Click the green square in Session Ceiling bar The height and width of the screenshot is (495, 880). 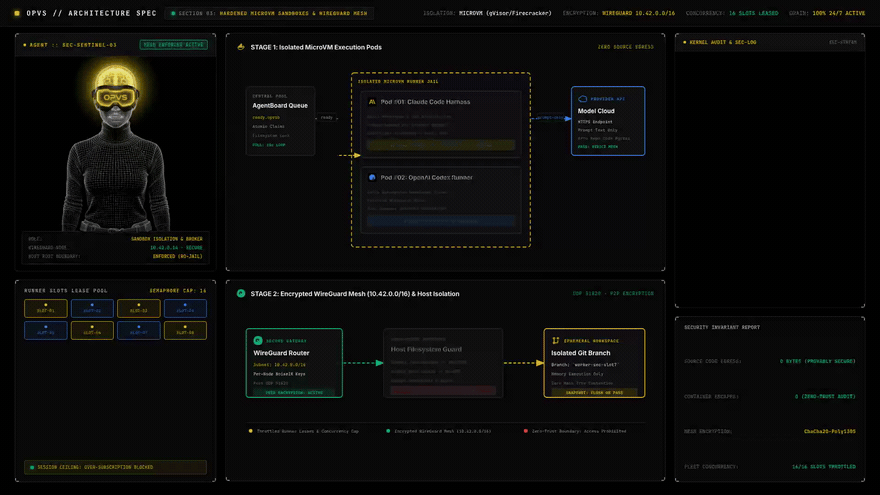pos(32,467)
